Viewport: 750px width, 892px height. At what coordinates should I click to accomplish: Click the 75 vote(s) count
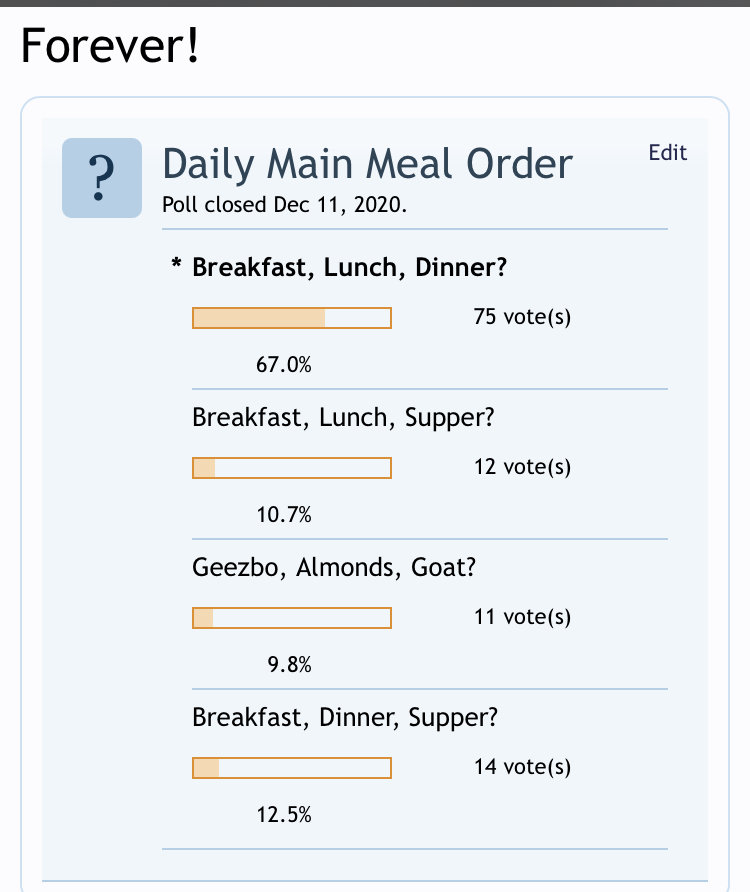522,317
